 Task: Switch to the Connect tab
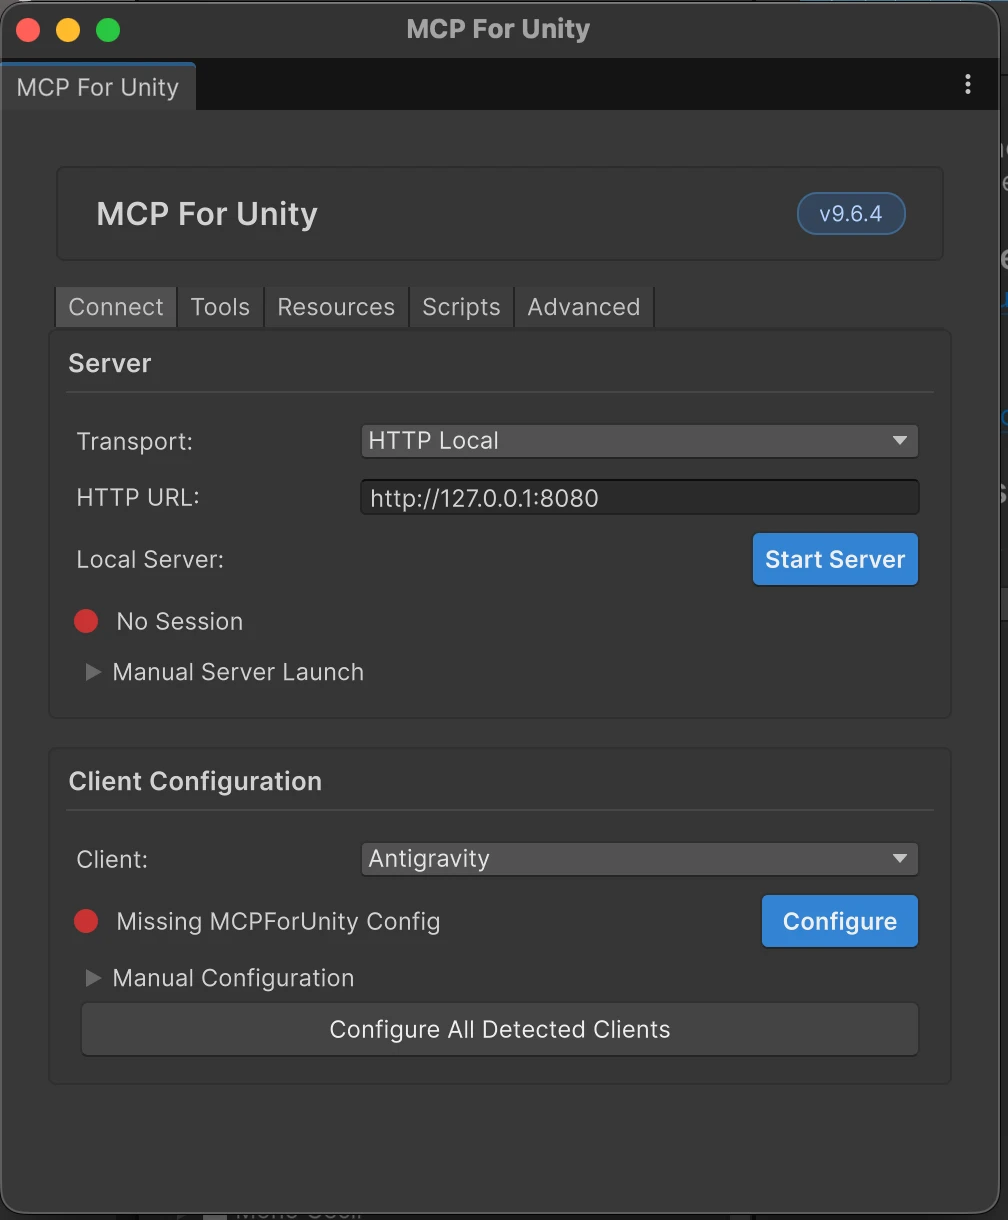[116, 307]
